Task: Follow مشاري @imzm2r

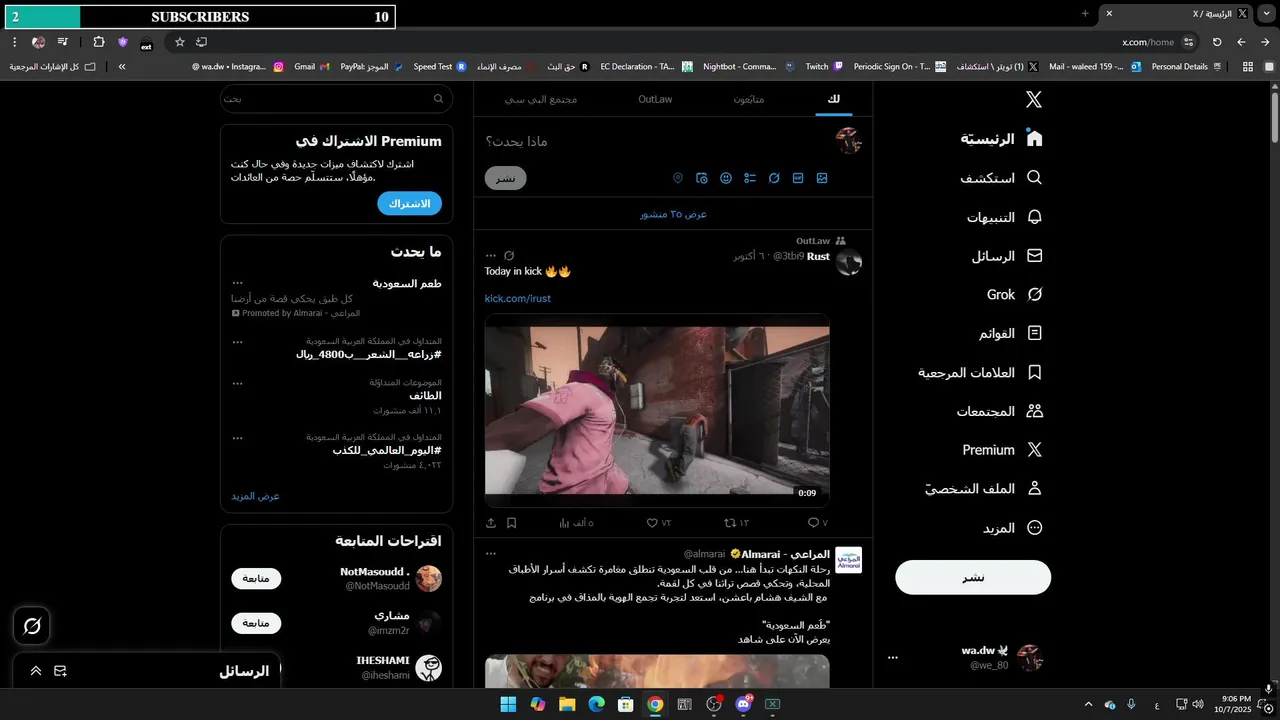Action: tap(256, 623)
